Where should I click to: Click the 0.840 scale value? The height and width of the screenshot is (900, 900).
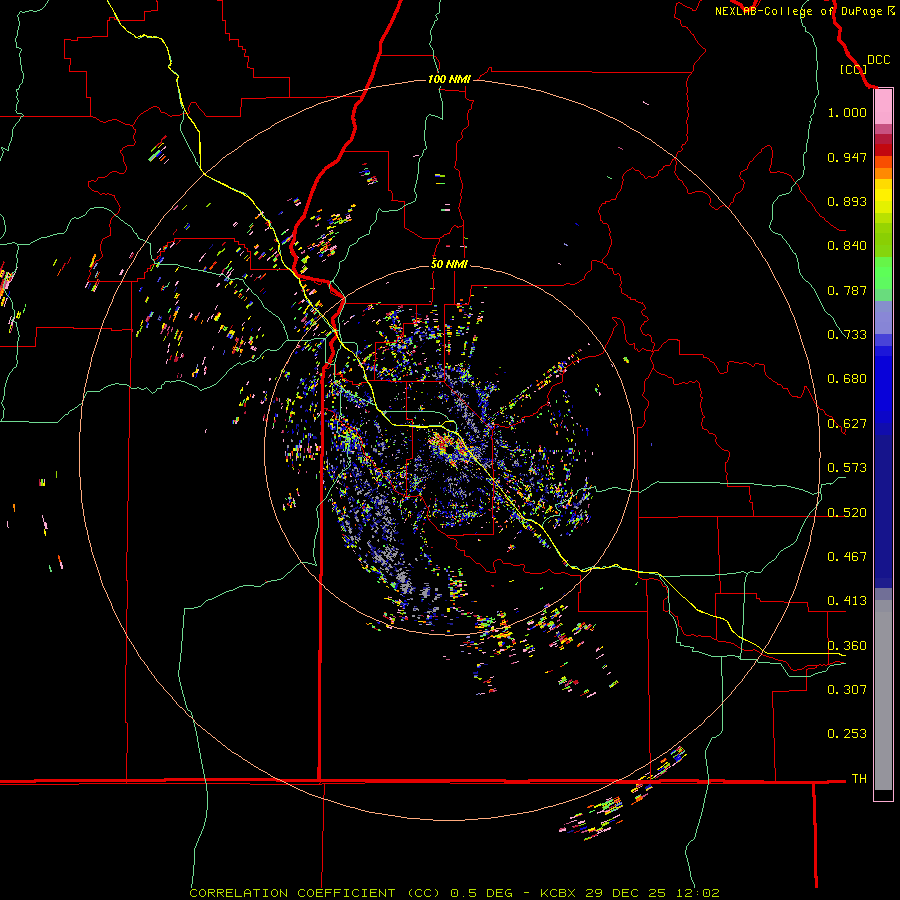[x=847, y=246]
